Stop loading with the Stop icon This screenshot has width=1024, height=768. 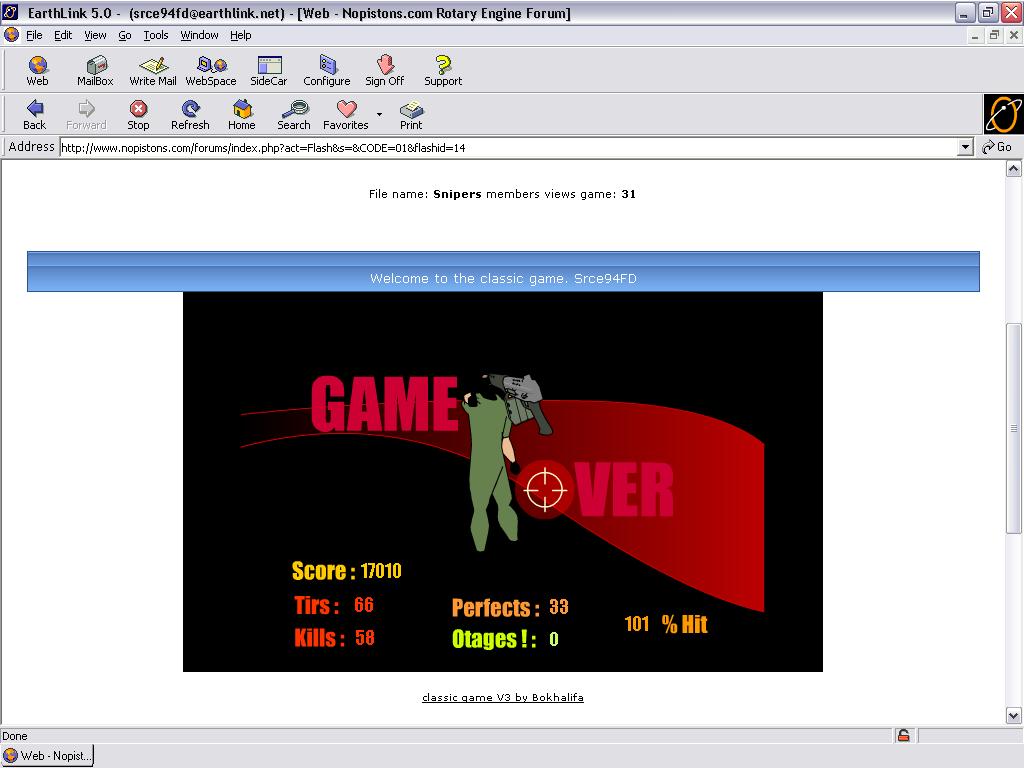(x=138, y=114)
